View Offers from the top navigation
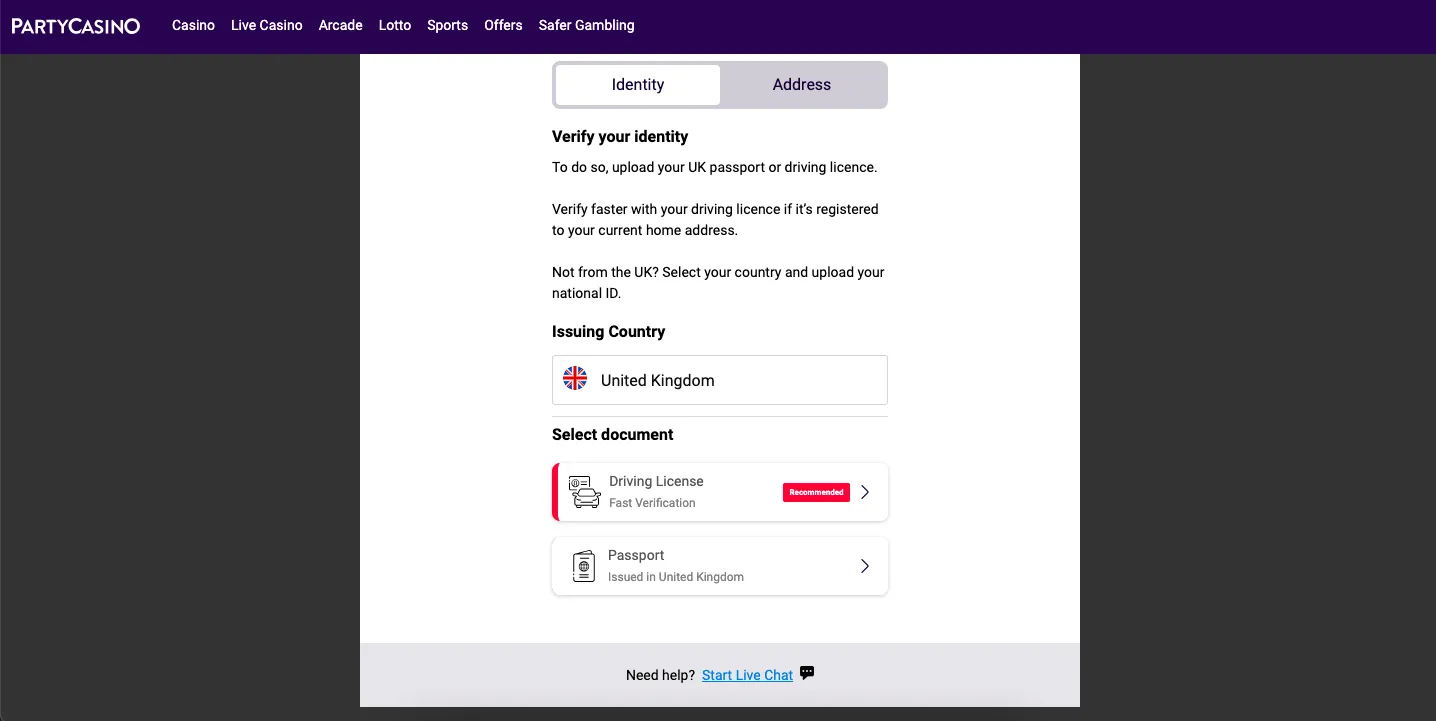The height and width of the screenshot is (721, 1436). click(503, 25)
